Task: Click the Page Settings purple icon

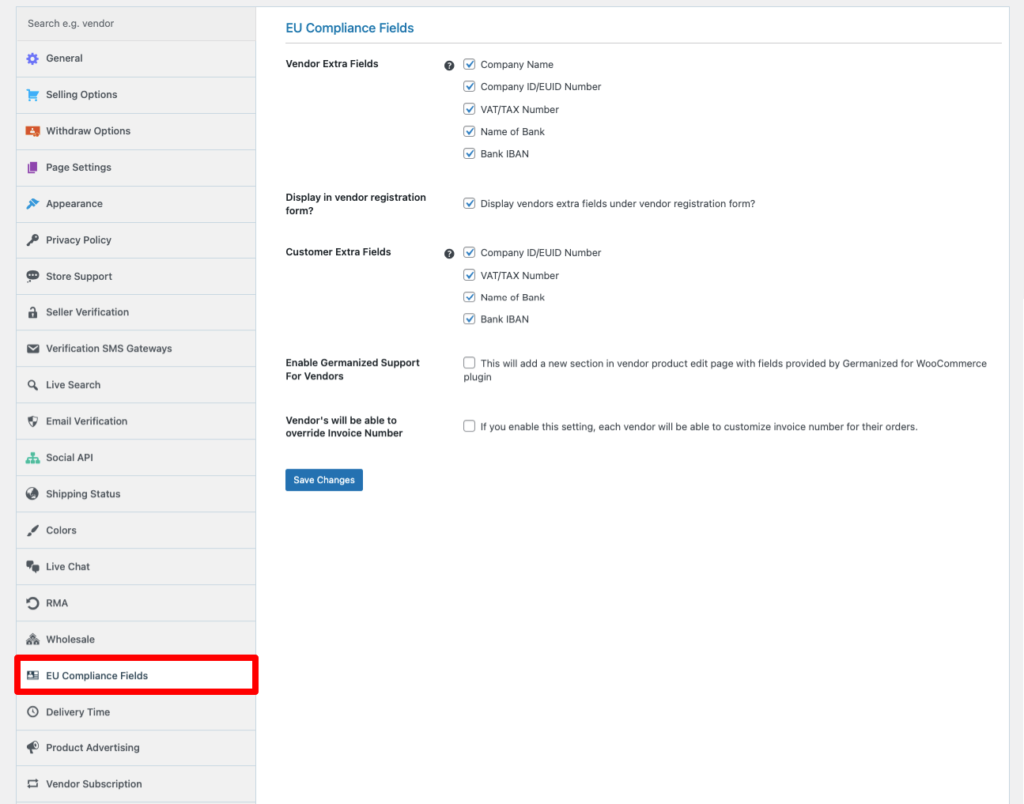Action: pos(32,168)
